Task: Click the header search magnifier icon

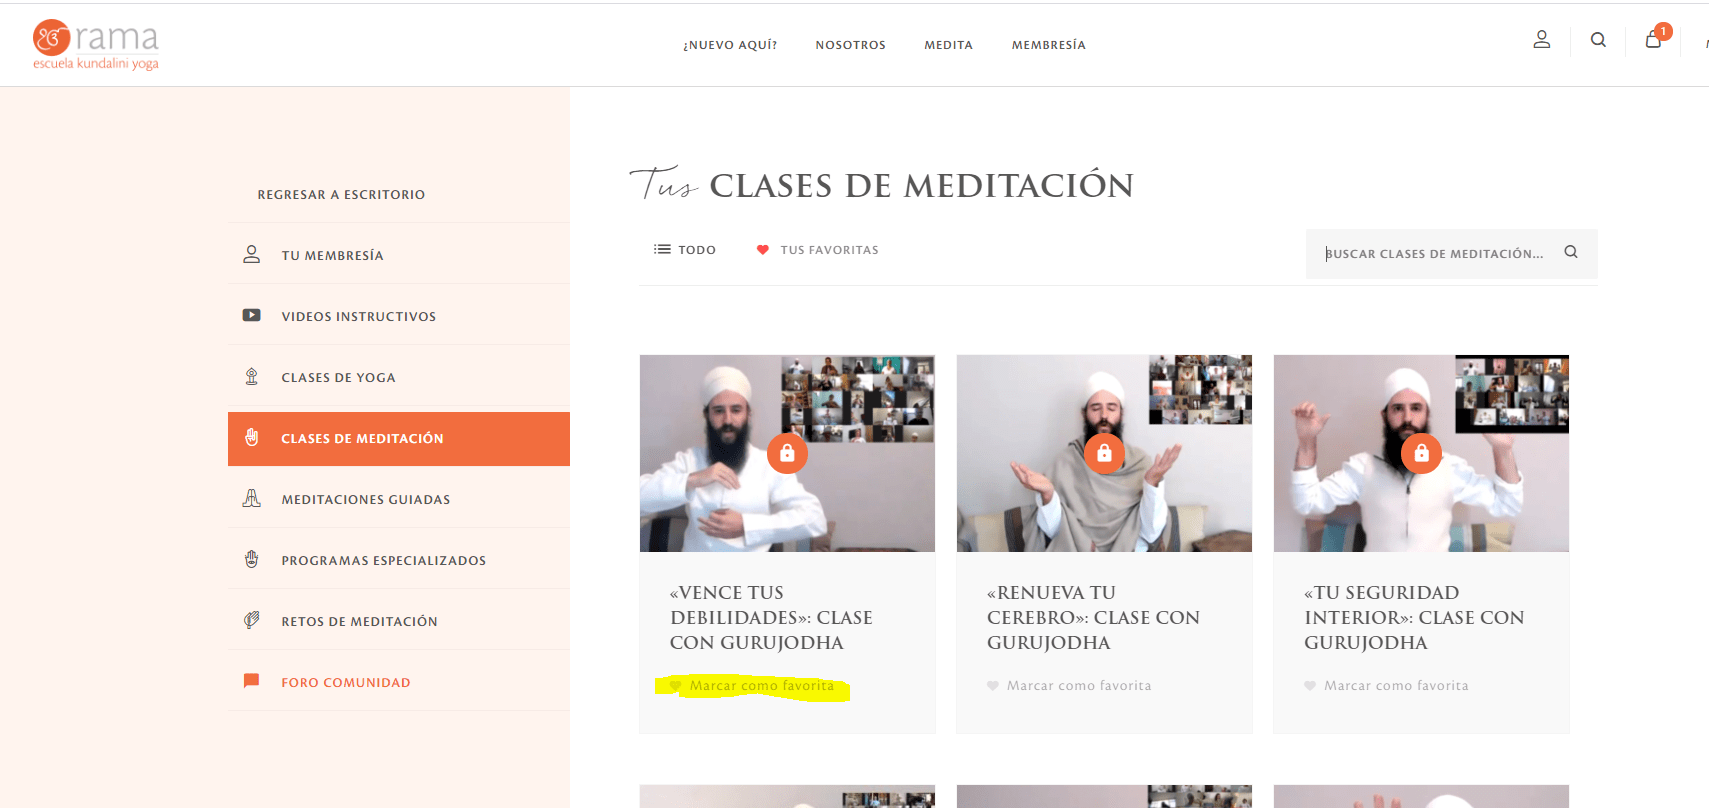Action: pos(1598,40)
